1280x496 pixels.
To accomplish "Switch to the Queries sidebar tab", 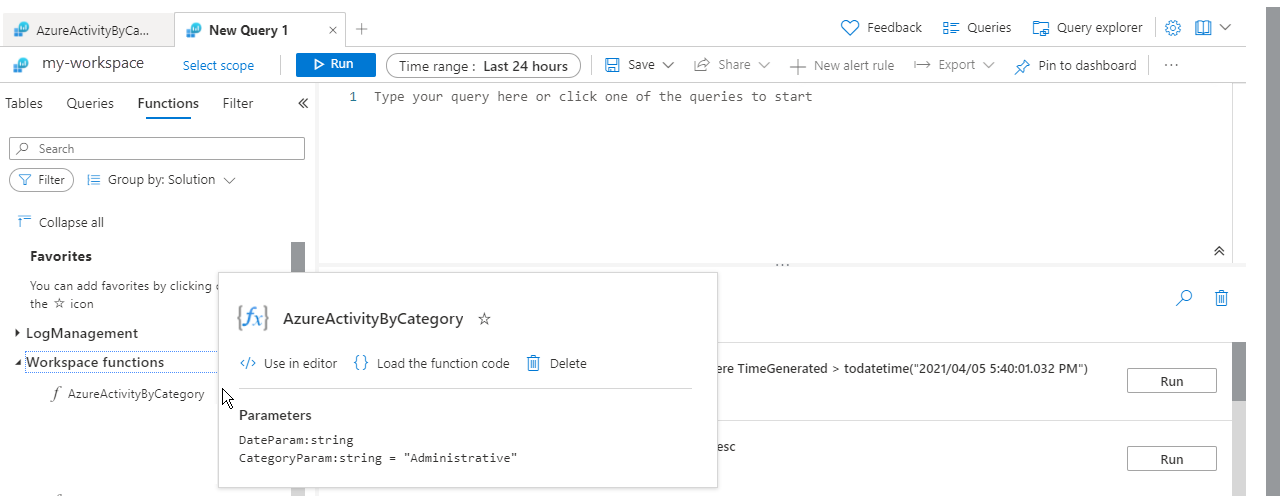I will pos(90,103).
